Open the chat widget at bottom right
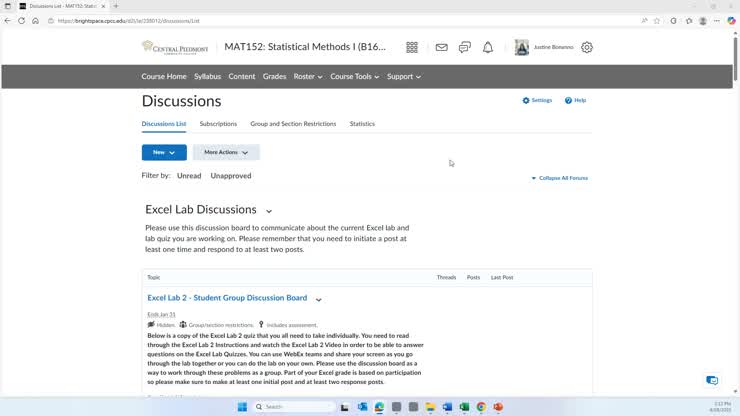This screenshot has width=740, height=416. coord(712,380)
